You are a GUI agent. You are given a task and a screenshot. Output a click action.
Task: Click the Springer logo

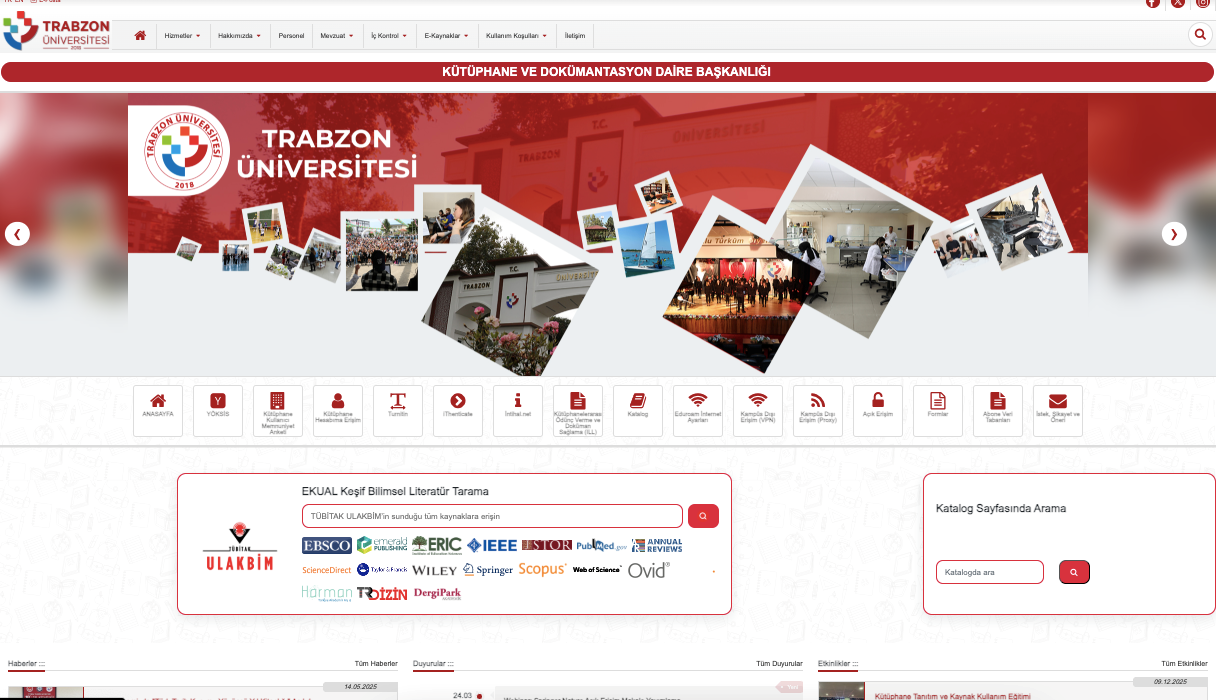[488, 570]
